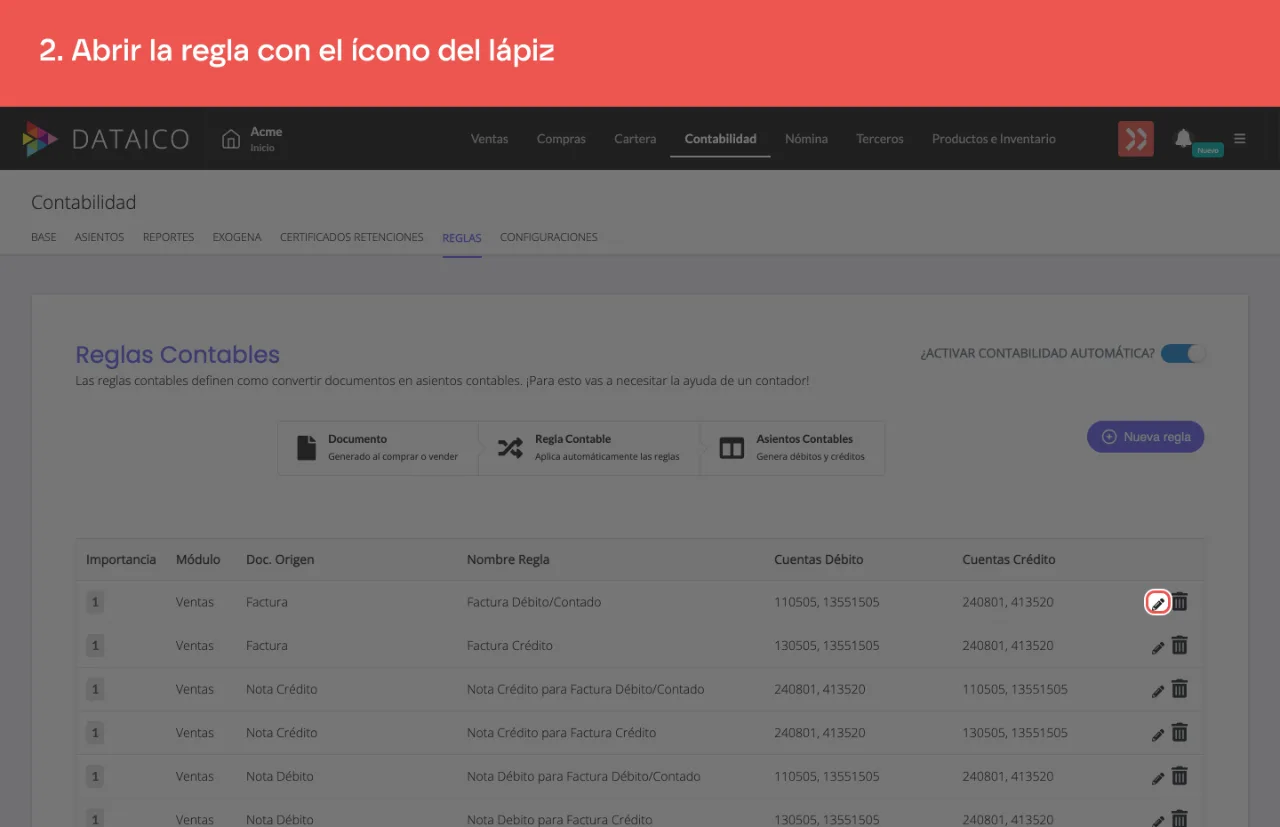The image size is (1280, 827).
Task: Switch to CERTIFICADOS RETENCIONES tab
Action: pos(352,237)
